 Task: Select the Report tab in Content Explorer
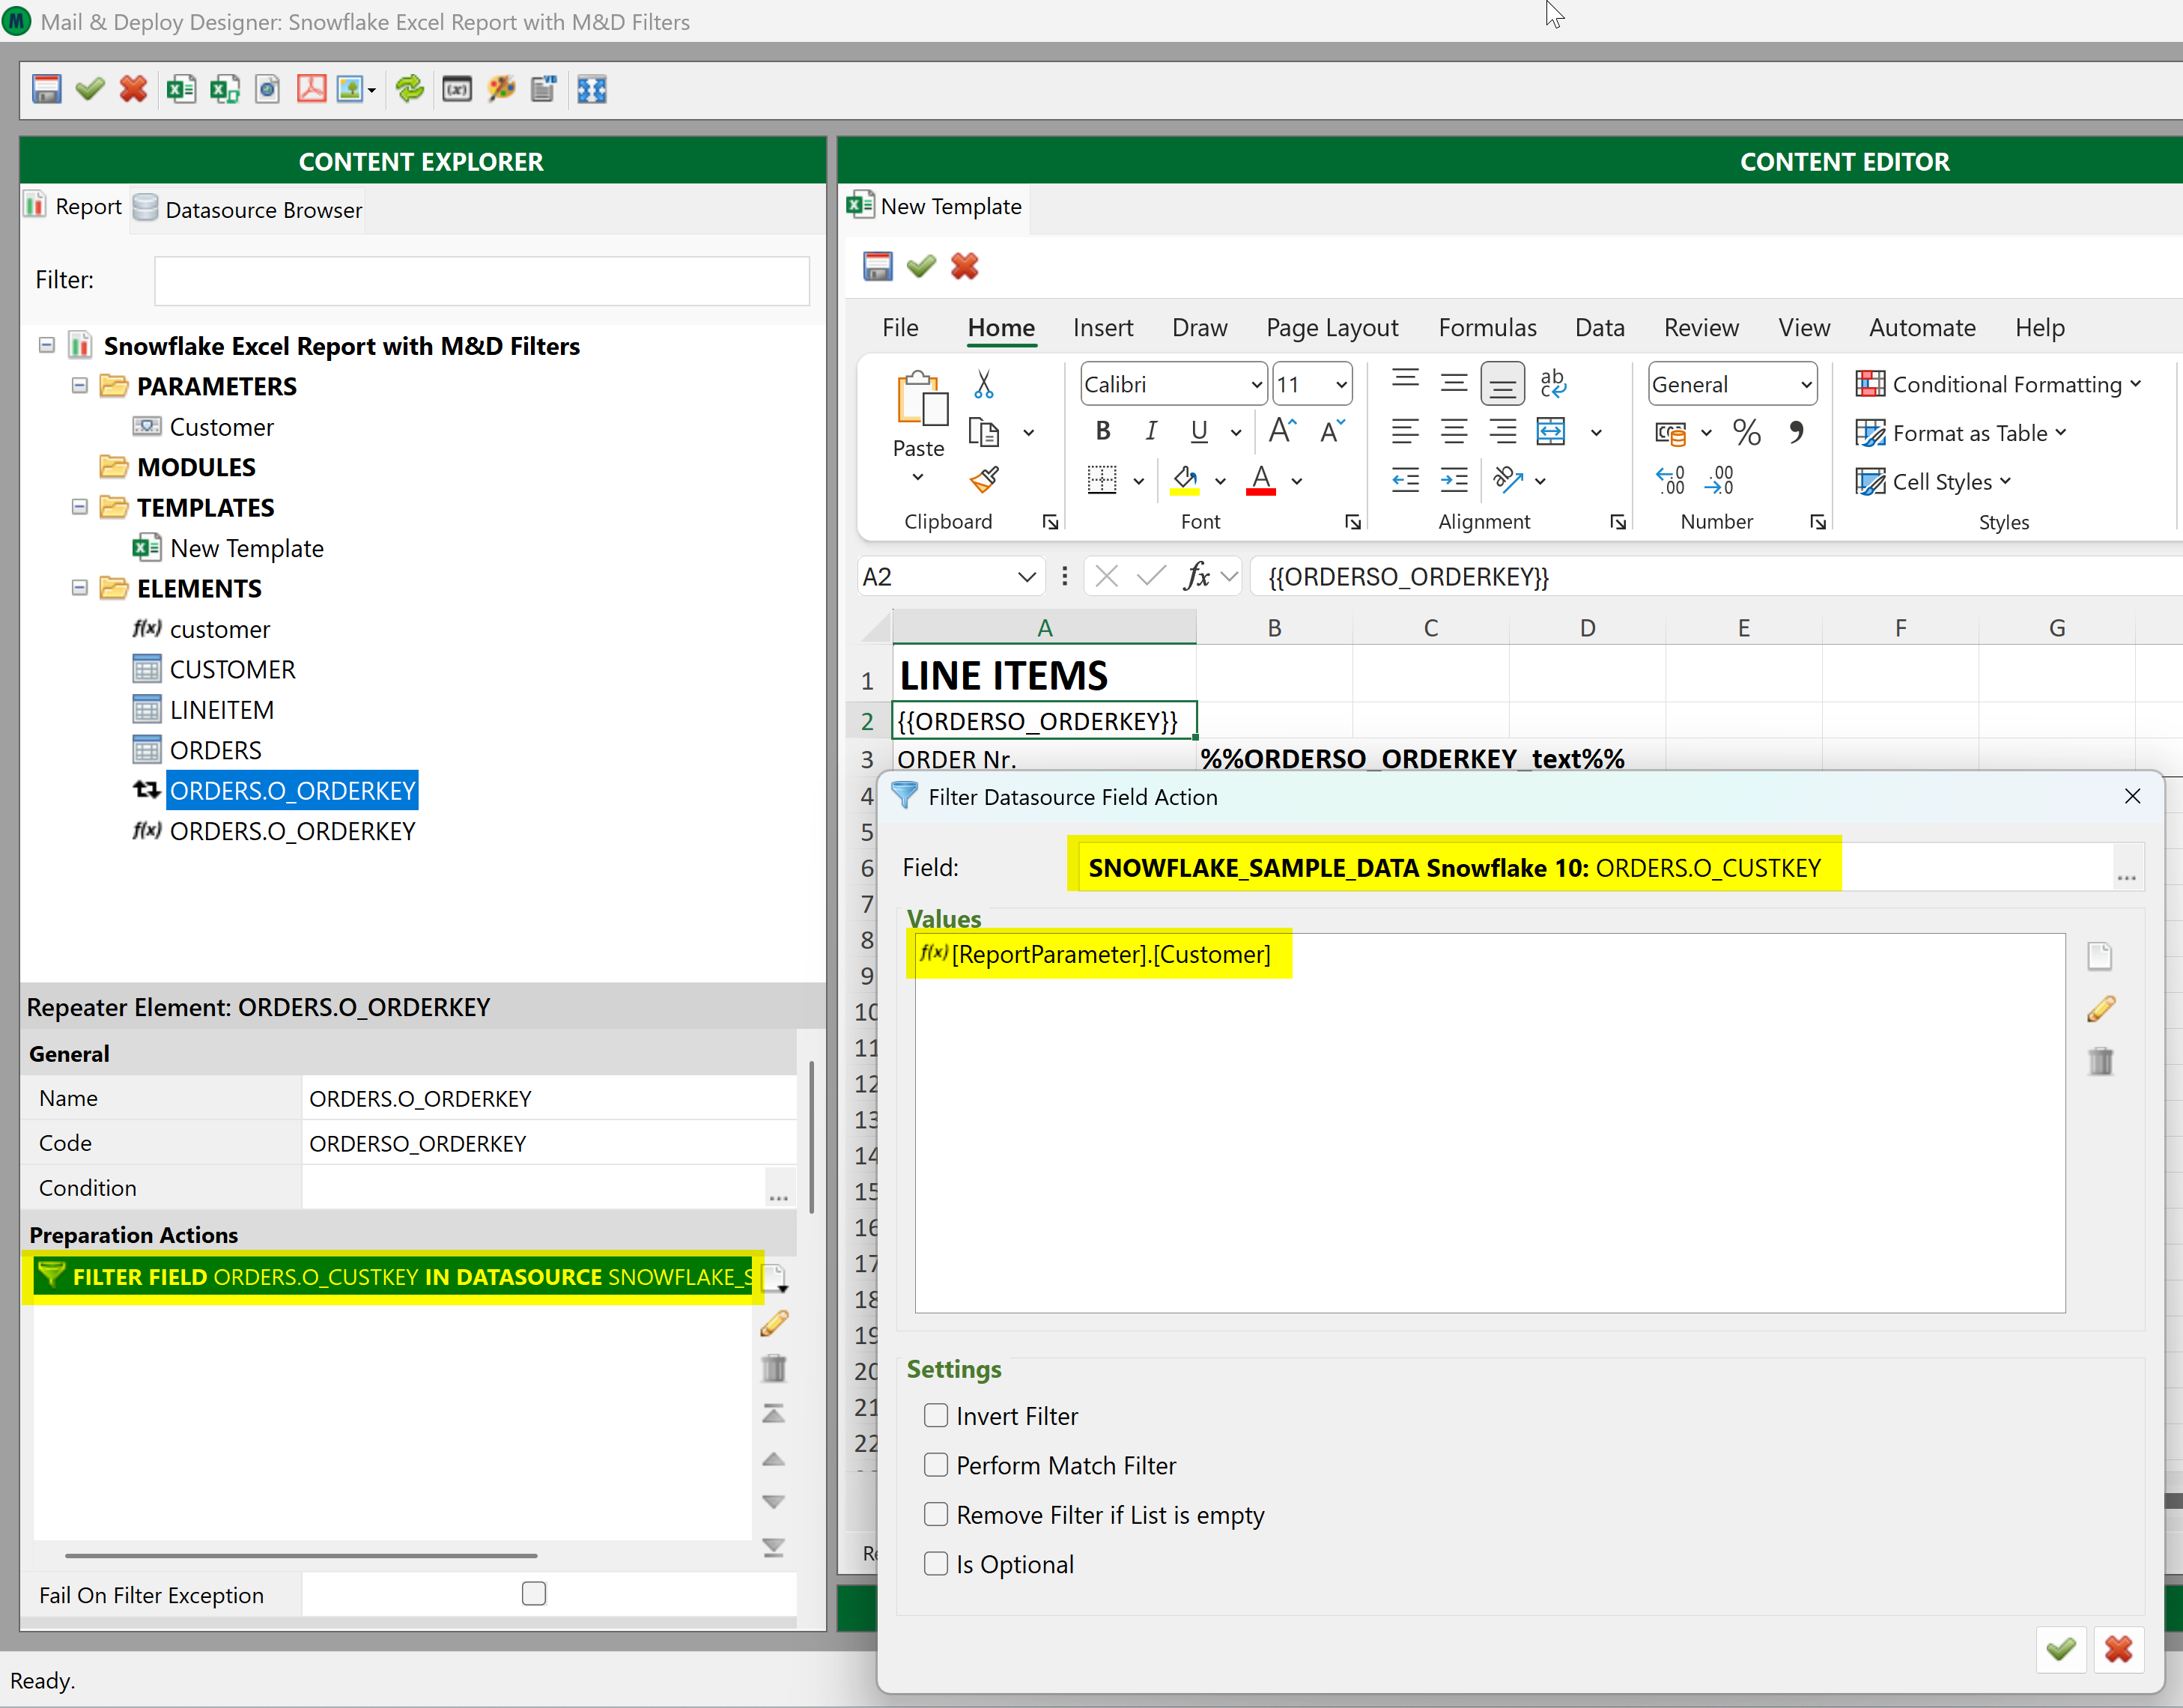click(73, 207)
